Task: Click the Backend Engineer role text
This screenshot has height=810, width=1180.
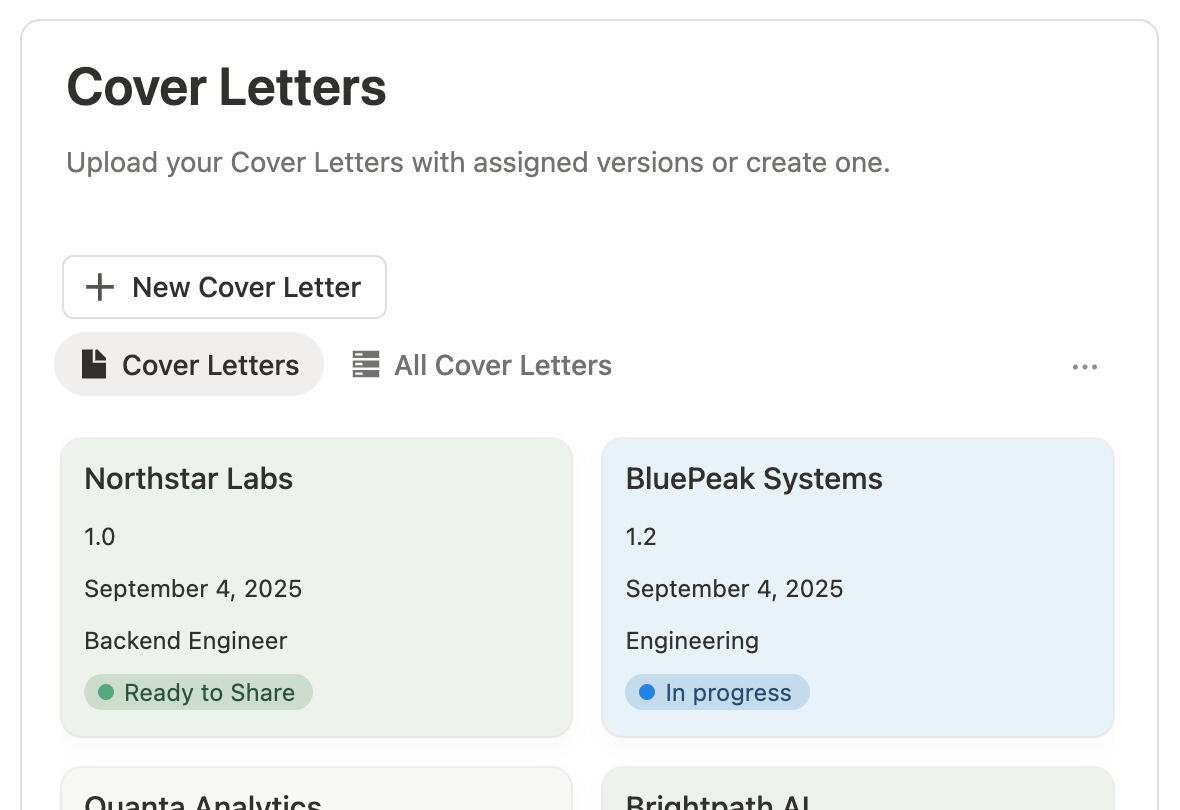Action: tap(185, 641)
